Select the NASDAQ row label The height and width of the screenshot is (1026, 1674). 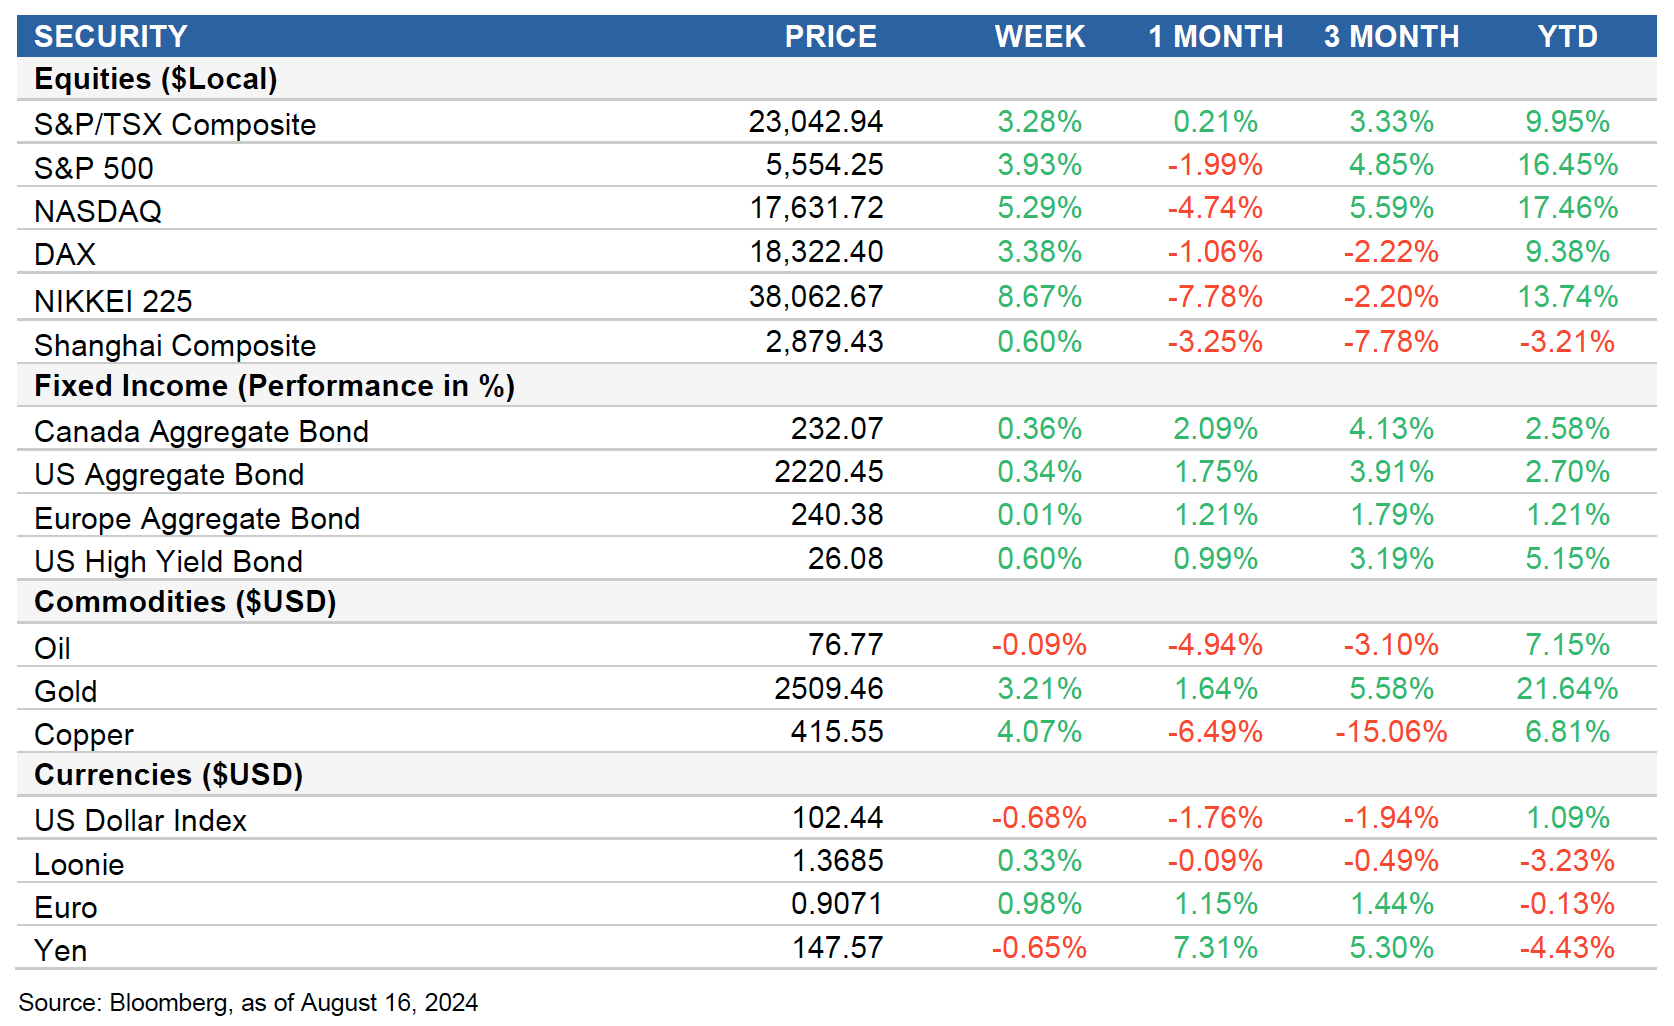click(98, 212)
